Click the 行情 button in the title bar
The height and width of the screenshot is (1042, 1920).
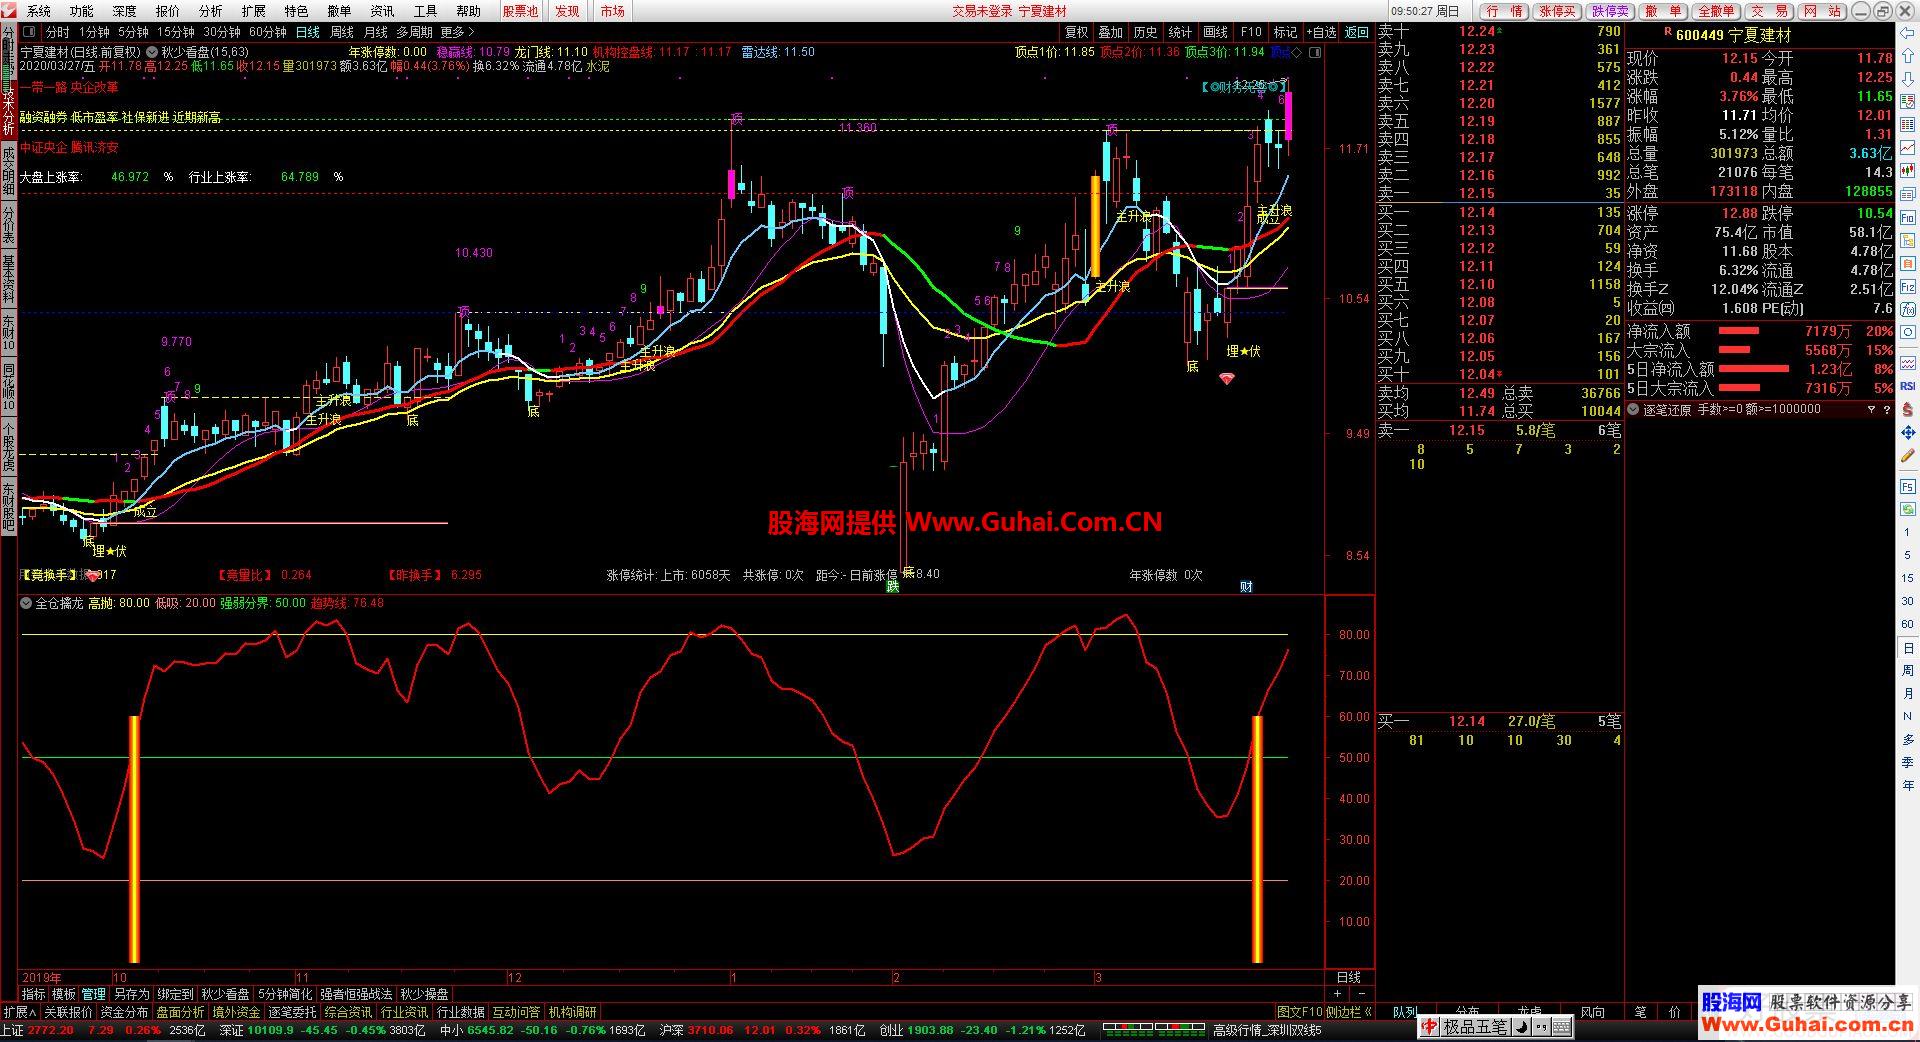(x=1505, y=11)
